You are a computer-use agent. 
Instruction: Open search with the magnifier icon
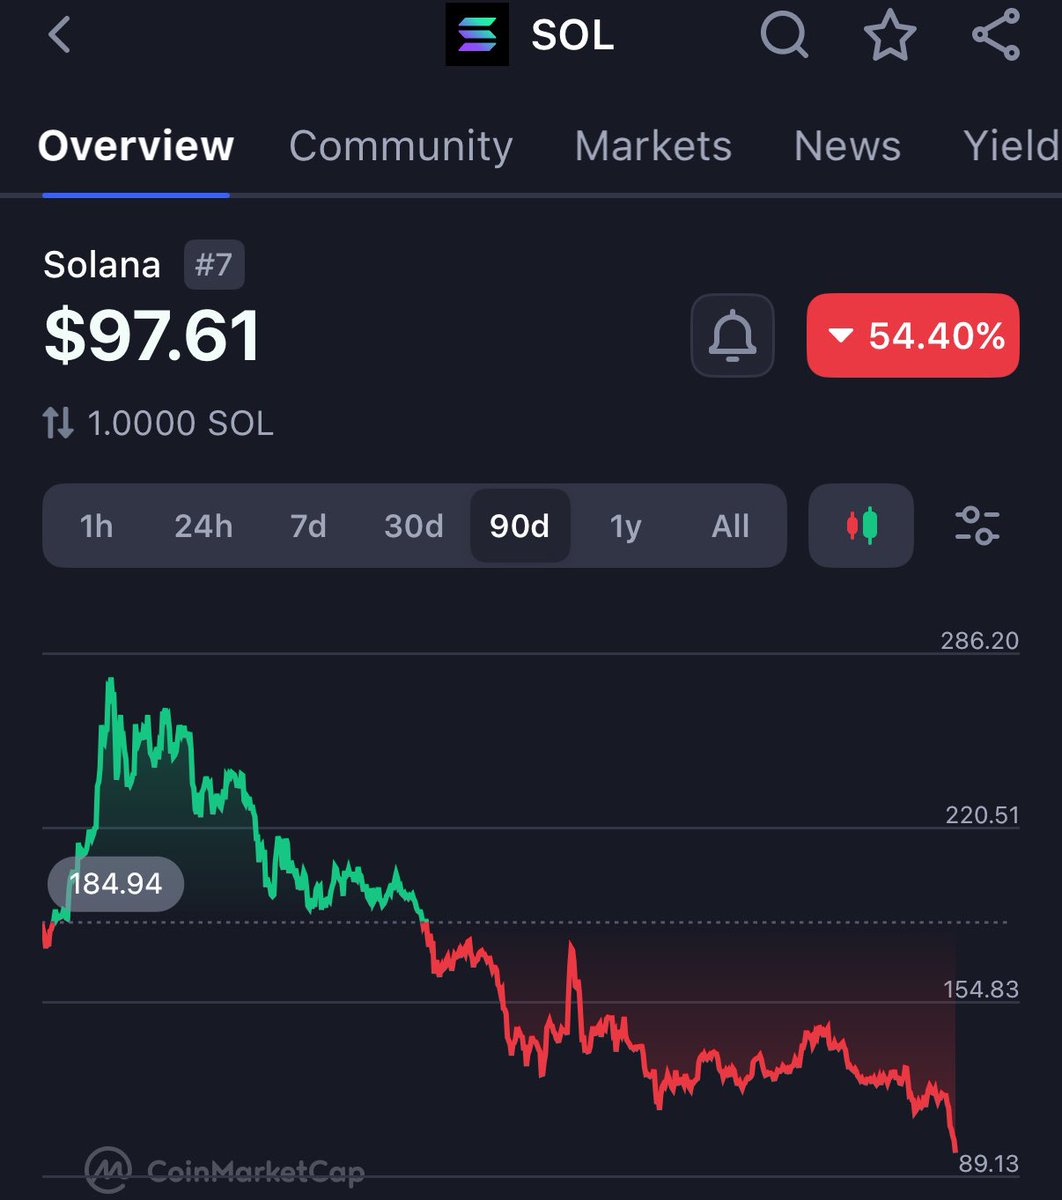pyautogui.click(x=785, y=36)
